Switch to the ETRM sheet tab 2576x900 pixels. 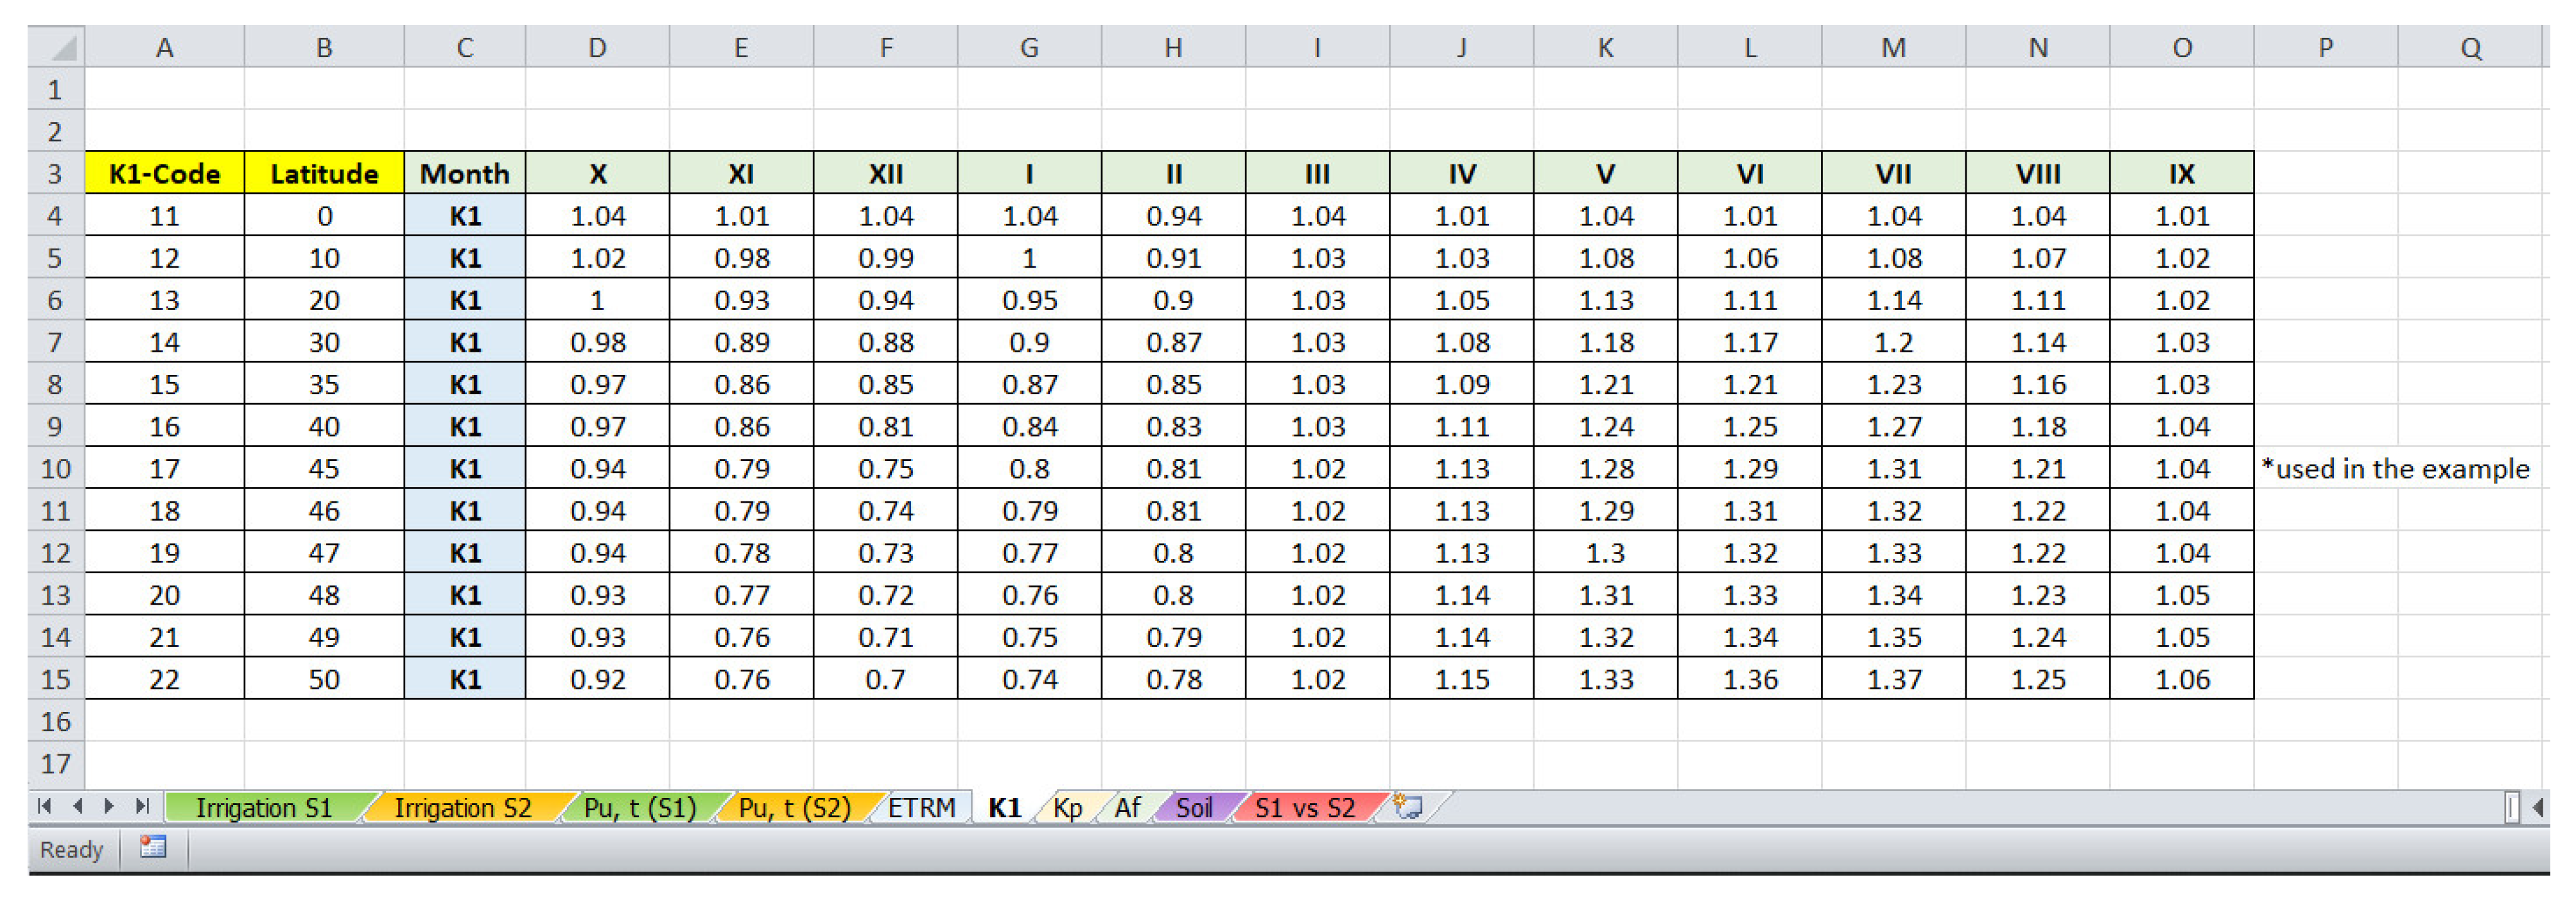pyautogui.click(x=921, y=807)
